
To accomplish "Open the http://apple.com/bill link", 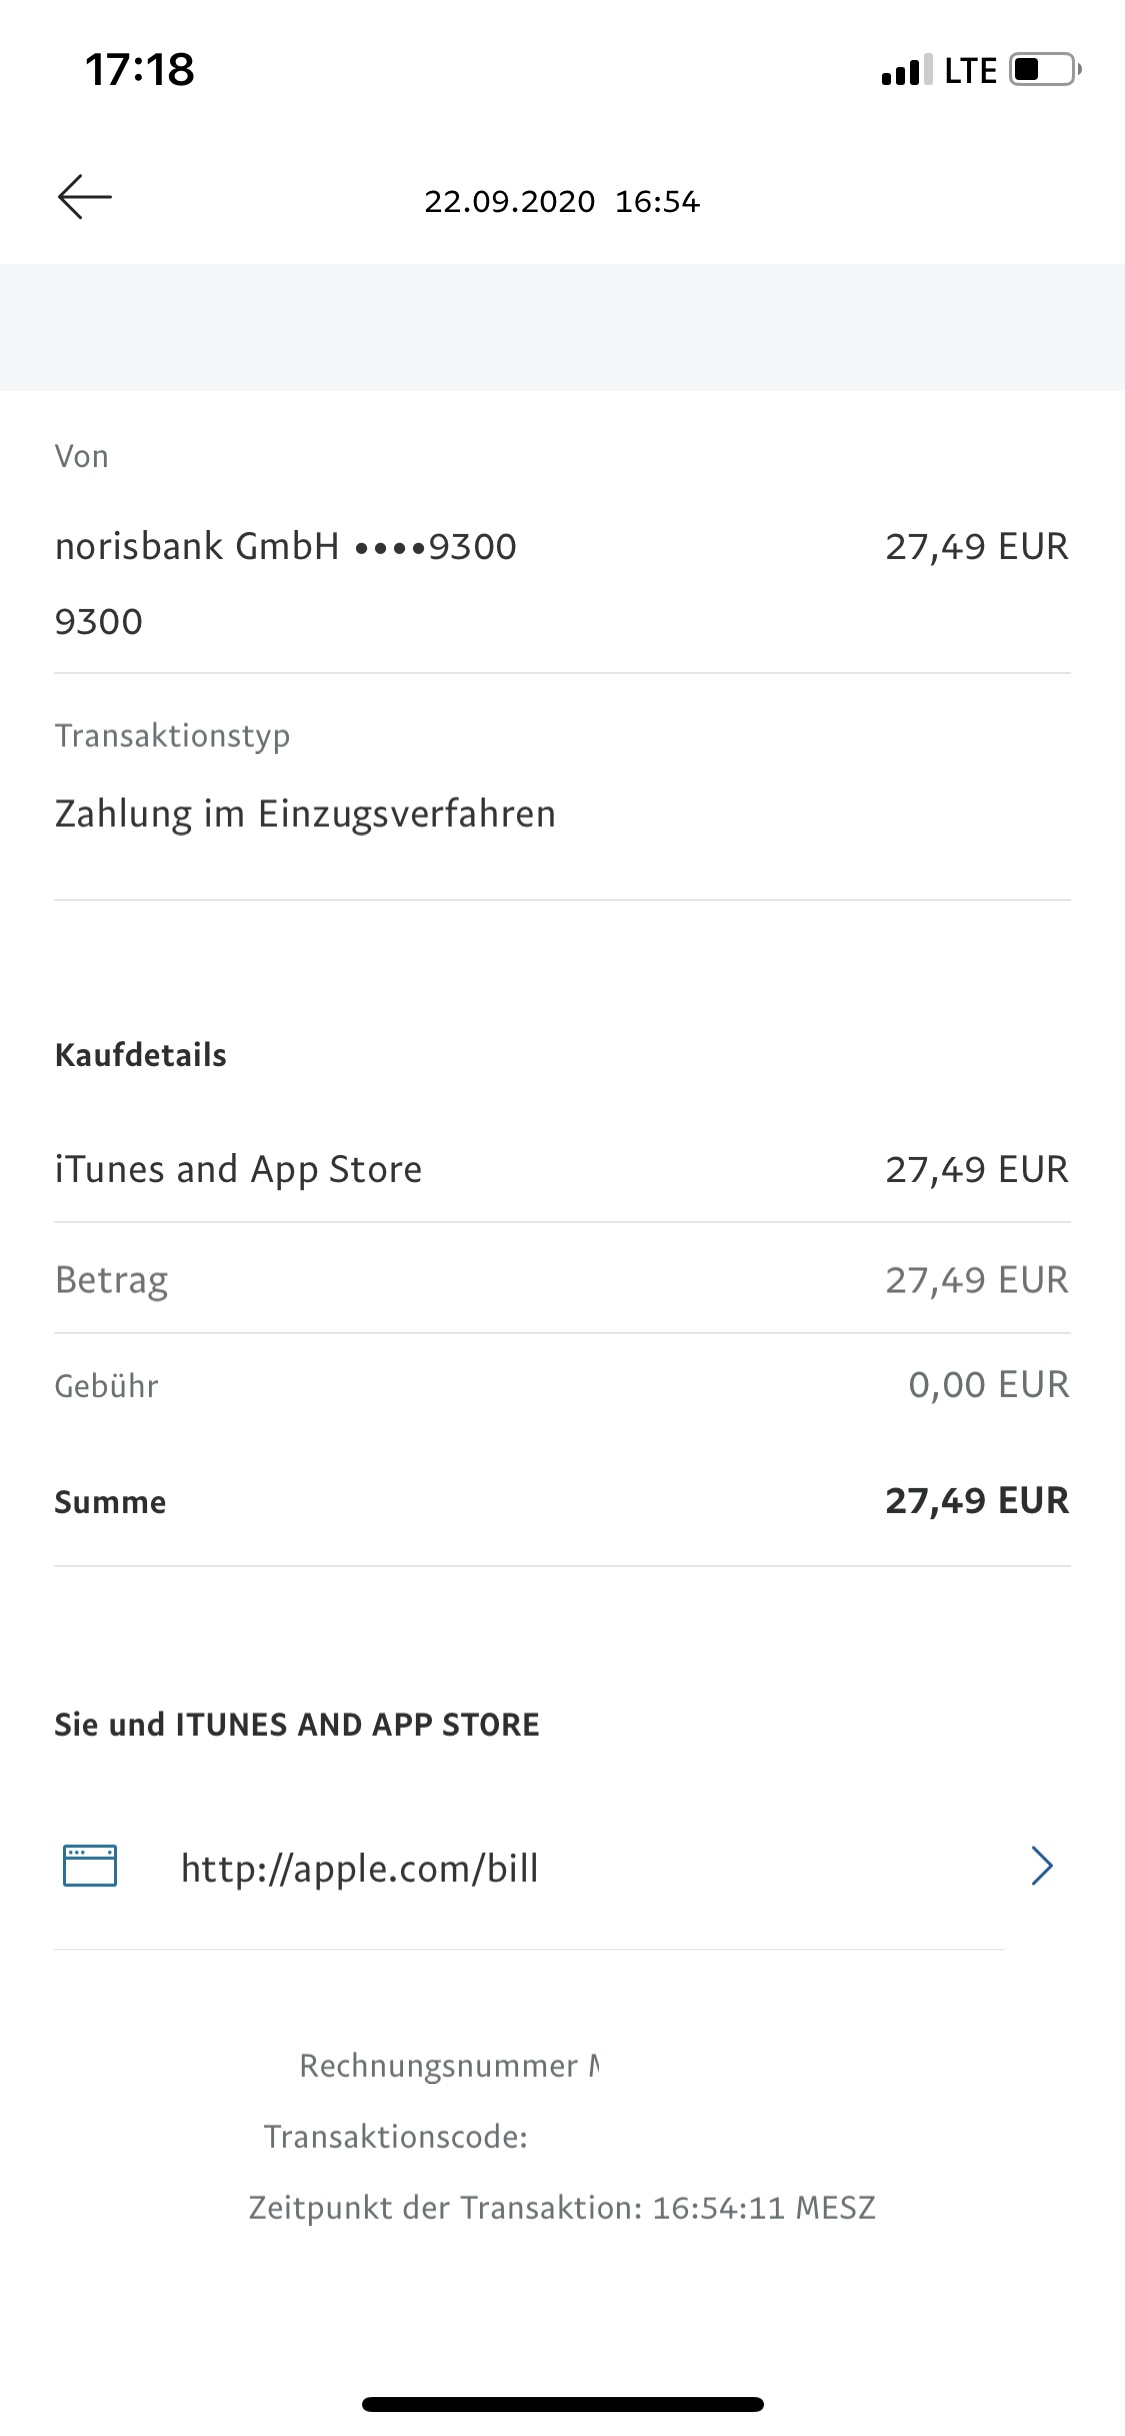I will click(360, 1868).
